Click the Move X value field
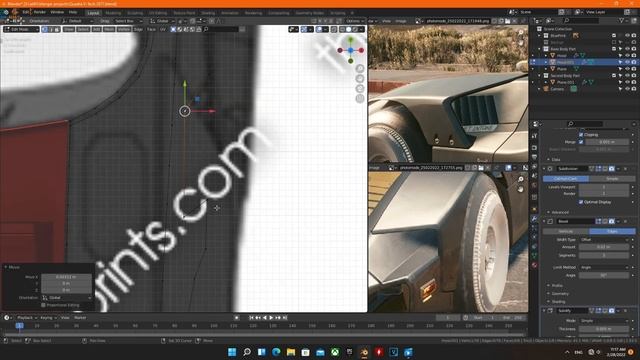Viewport: 640px width, 360px height. (x=67, y=277)
